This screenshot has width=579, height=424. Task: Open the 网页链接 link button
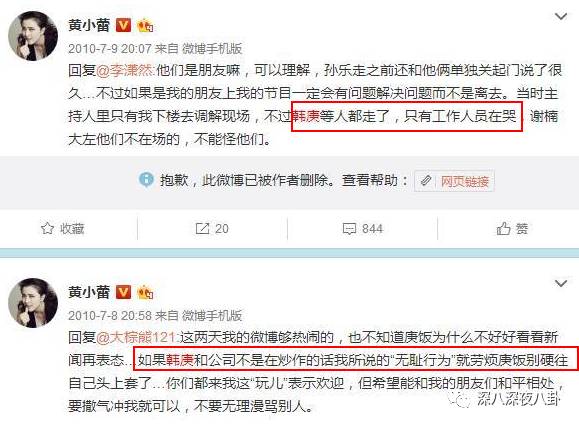coord(455,181)
